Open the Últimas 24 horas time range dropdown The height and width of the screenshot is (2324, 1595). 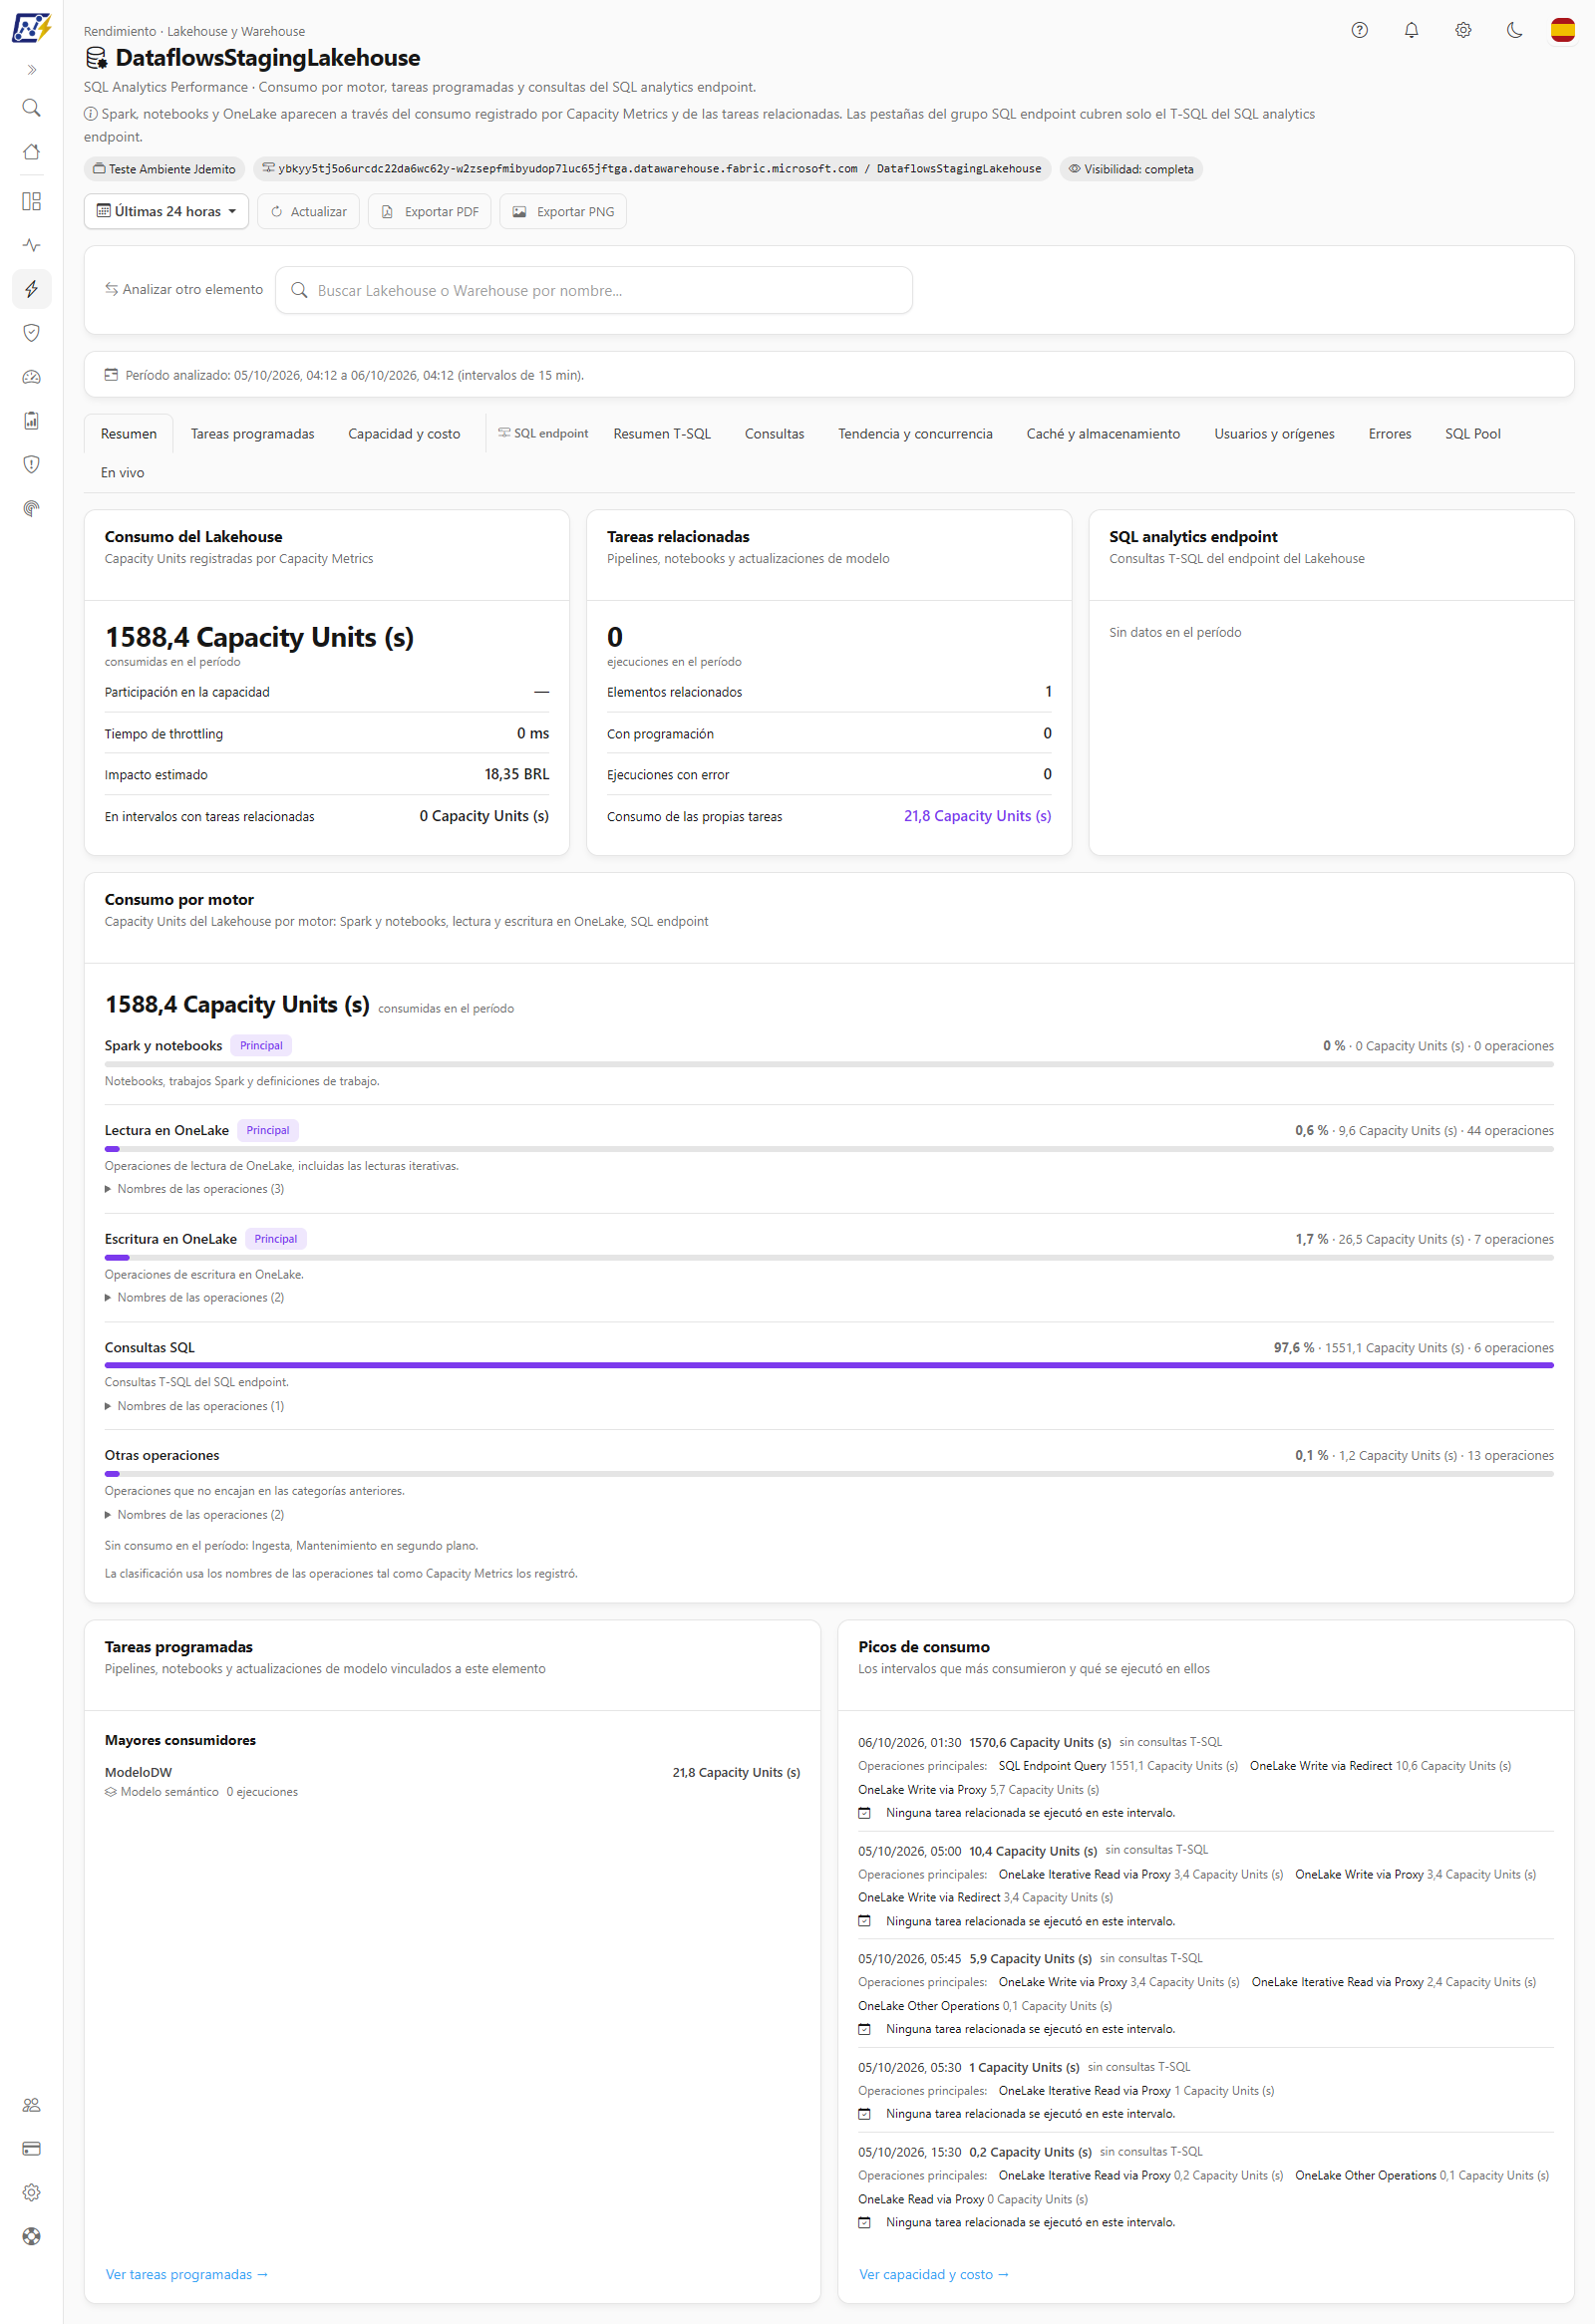tap(166, 211)
